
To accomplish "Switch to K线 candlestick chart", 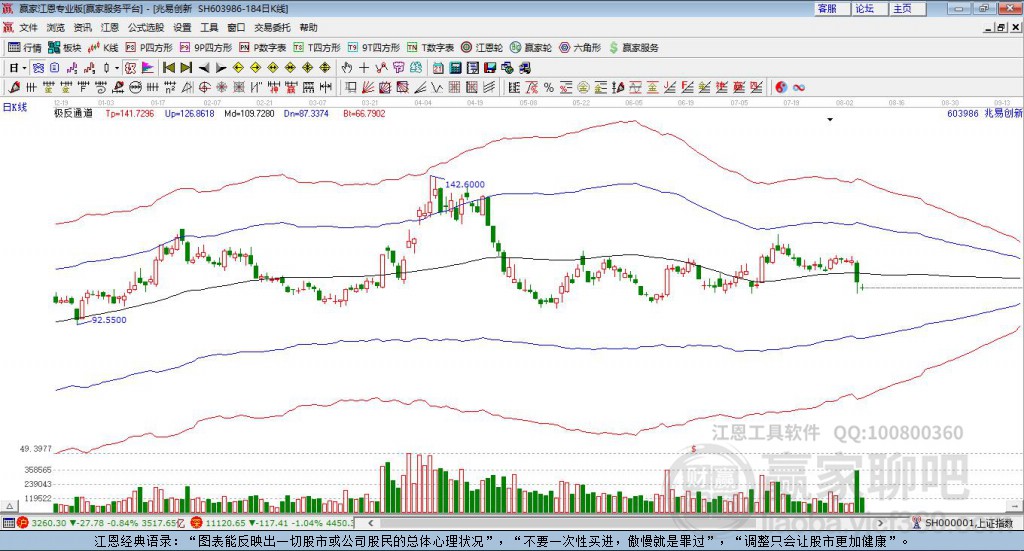I will 105,47.
